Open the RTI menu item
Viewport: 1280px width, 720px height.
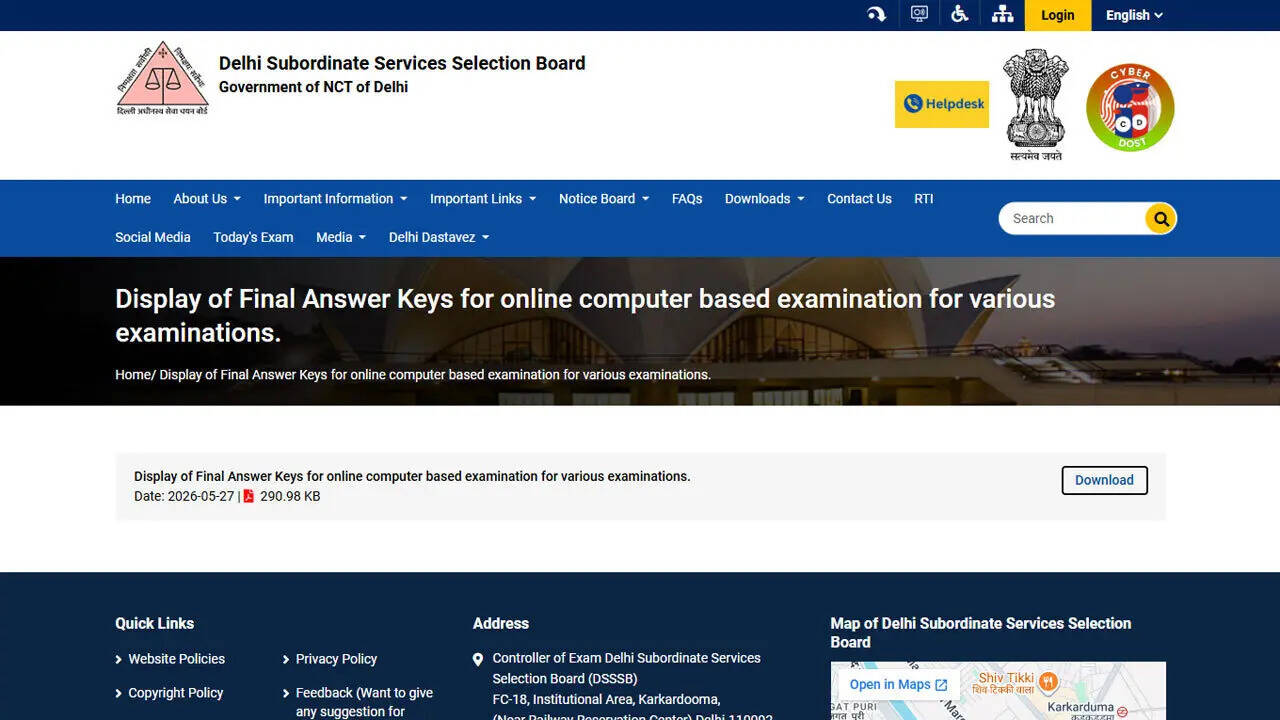924,199
